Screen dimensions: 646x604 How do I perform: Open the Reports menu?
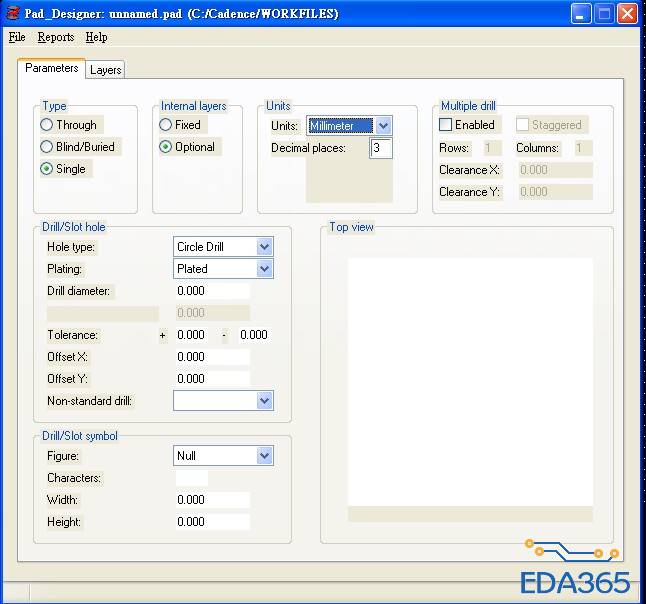(x=56, y=37)
